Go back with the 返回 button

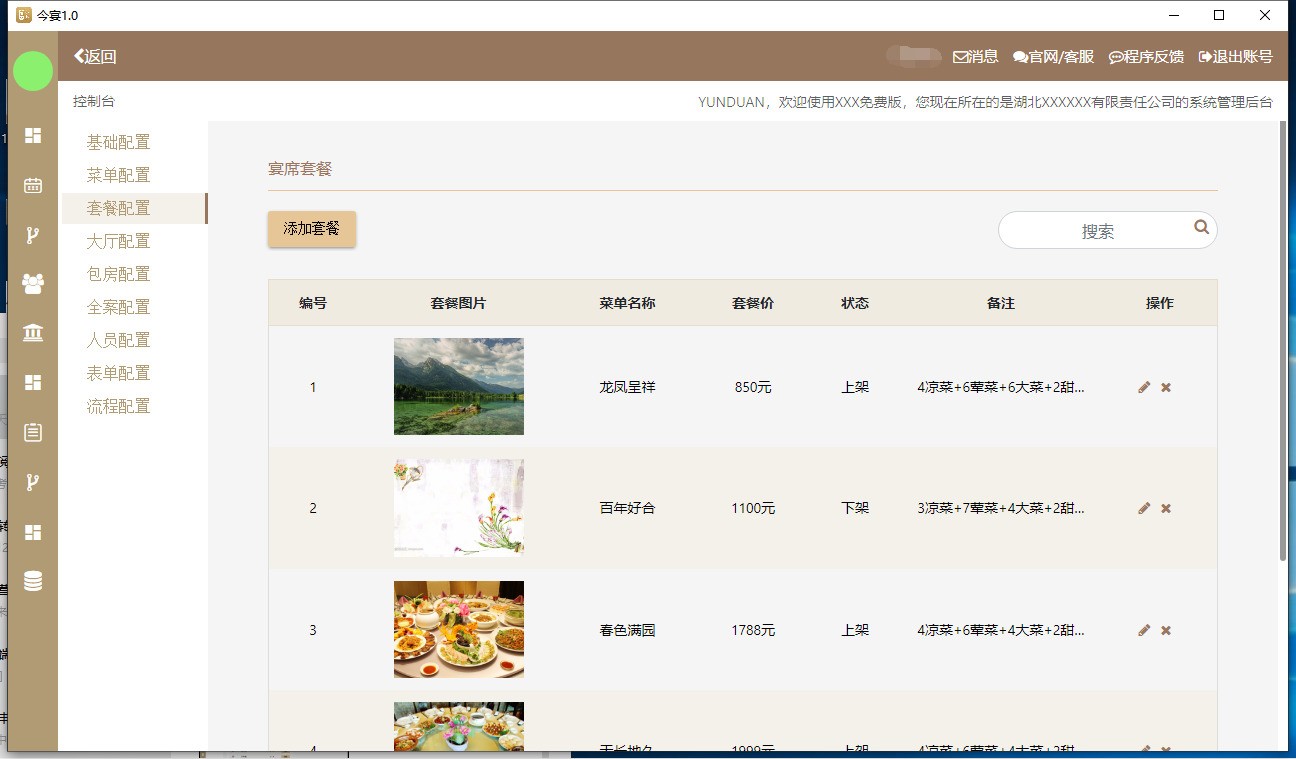tap(95, 57)
